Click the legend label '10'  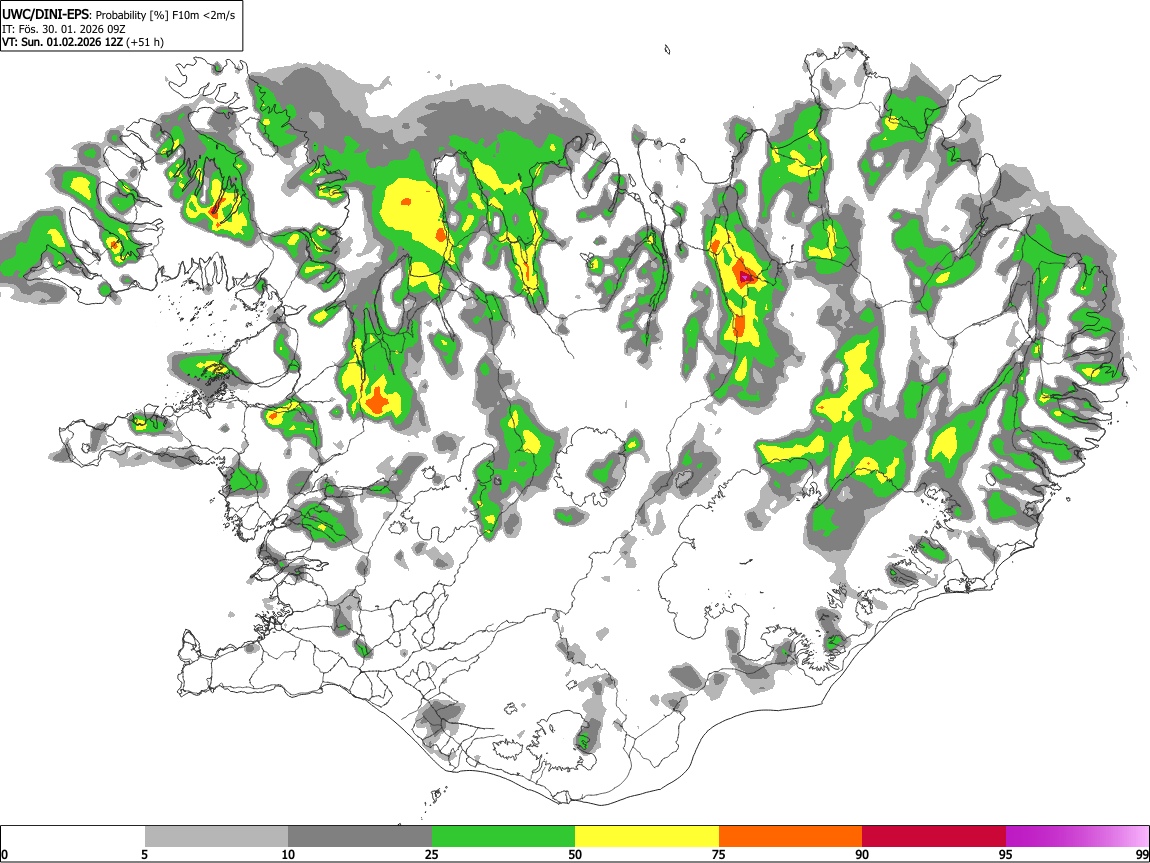(288, 854)
